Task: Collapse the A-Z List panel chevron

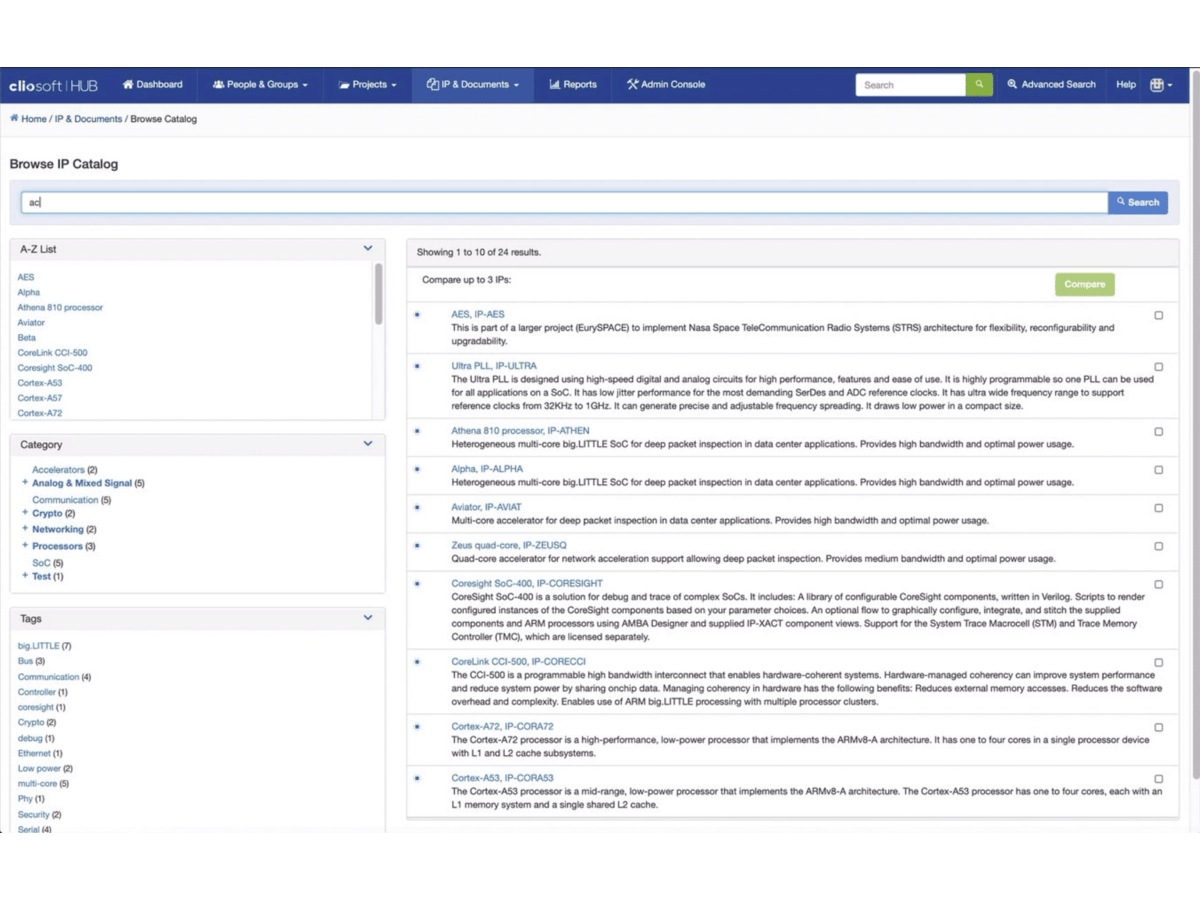Action: (368, 248)
